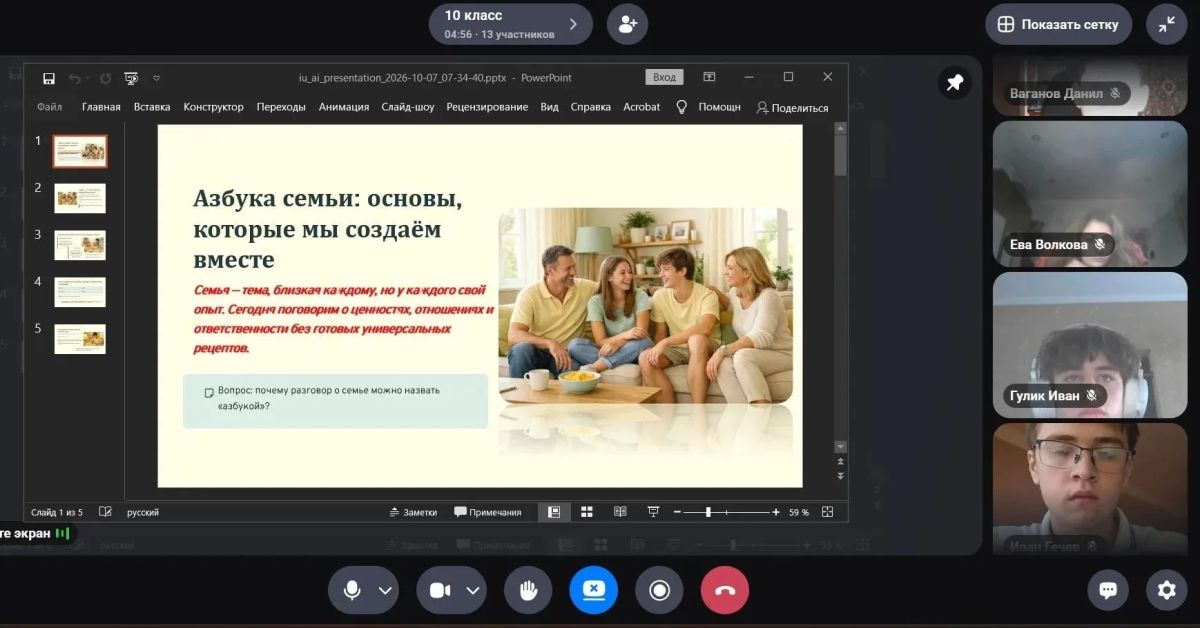The image size is (1200, 628).
Task: Click Слайд 1 из 5 status text
Action: point(57,512)
